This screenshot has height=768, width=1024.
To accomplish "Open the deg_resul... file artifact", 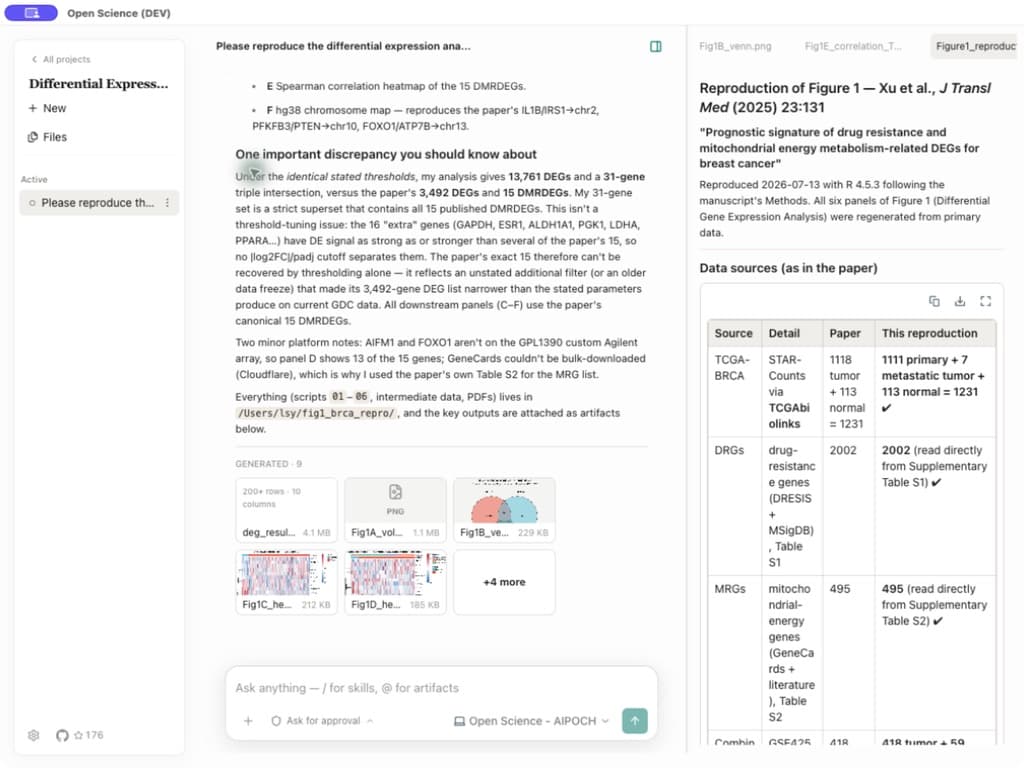I will [x=287, y=510].
